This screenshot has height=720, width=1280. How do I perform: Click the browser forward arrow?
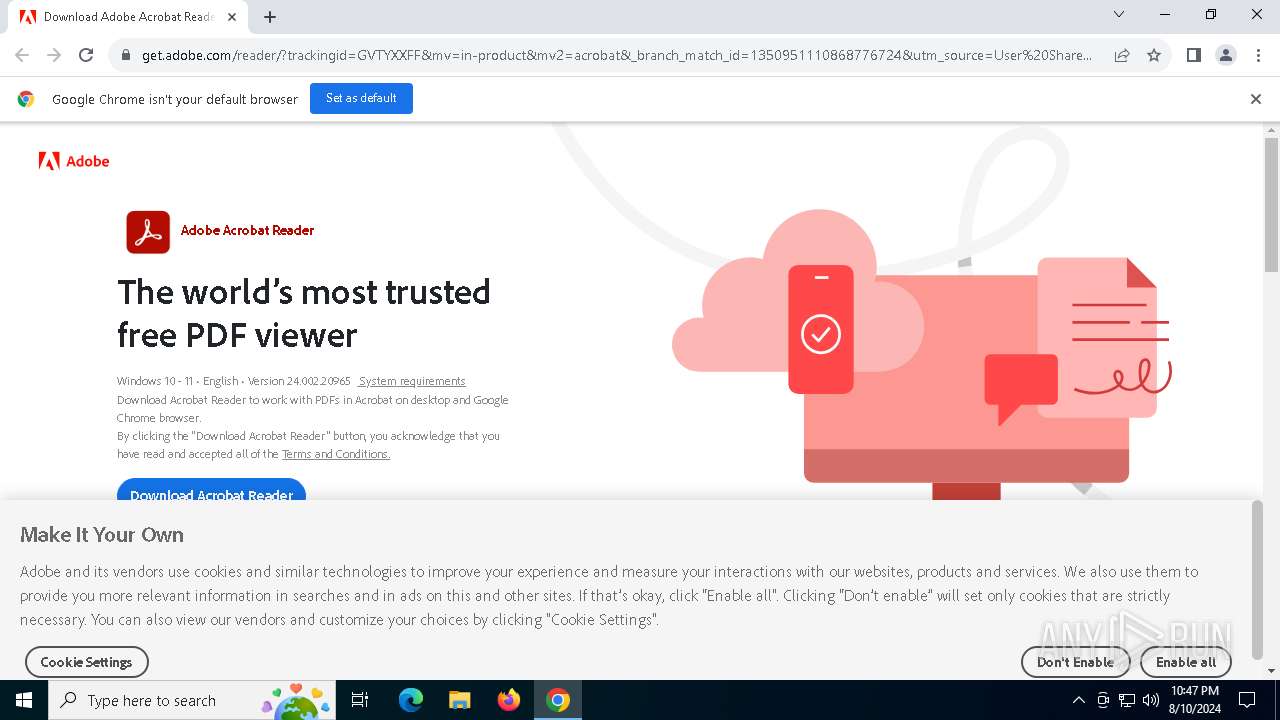(x=54, y=55)
